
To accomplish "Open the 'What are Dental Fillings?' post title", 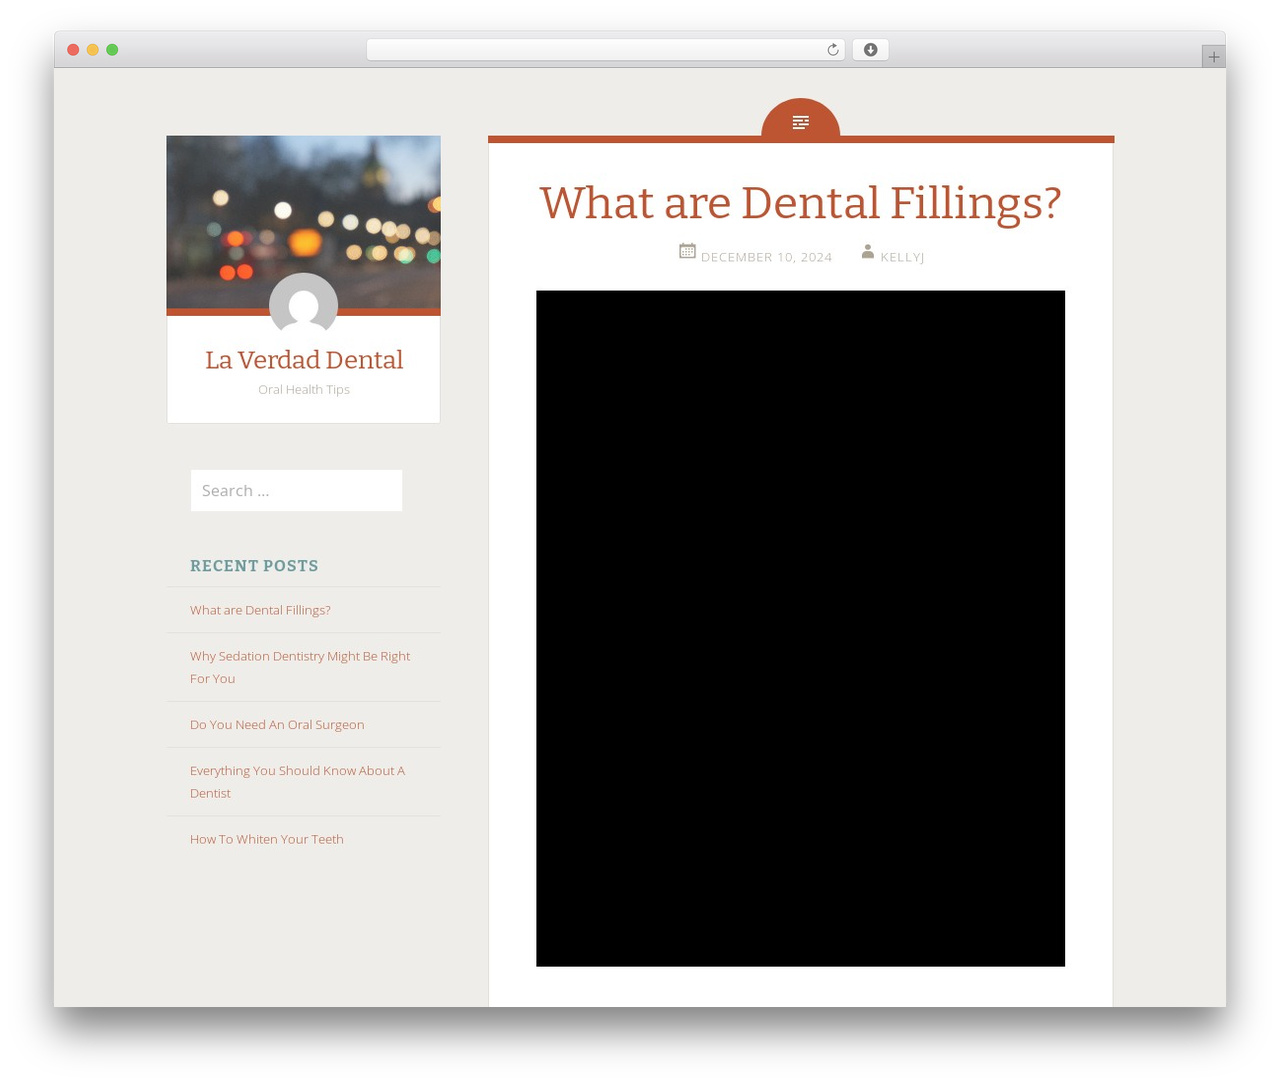I will (800, 203).
